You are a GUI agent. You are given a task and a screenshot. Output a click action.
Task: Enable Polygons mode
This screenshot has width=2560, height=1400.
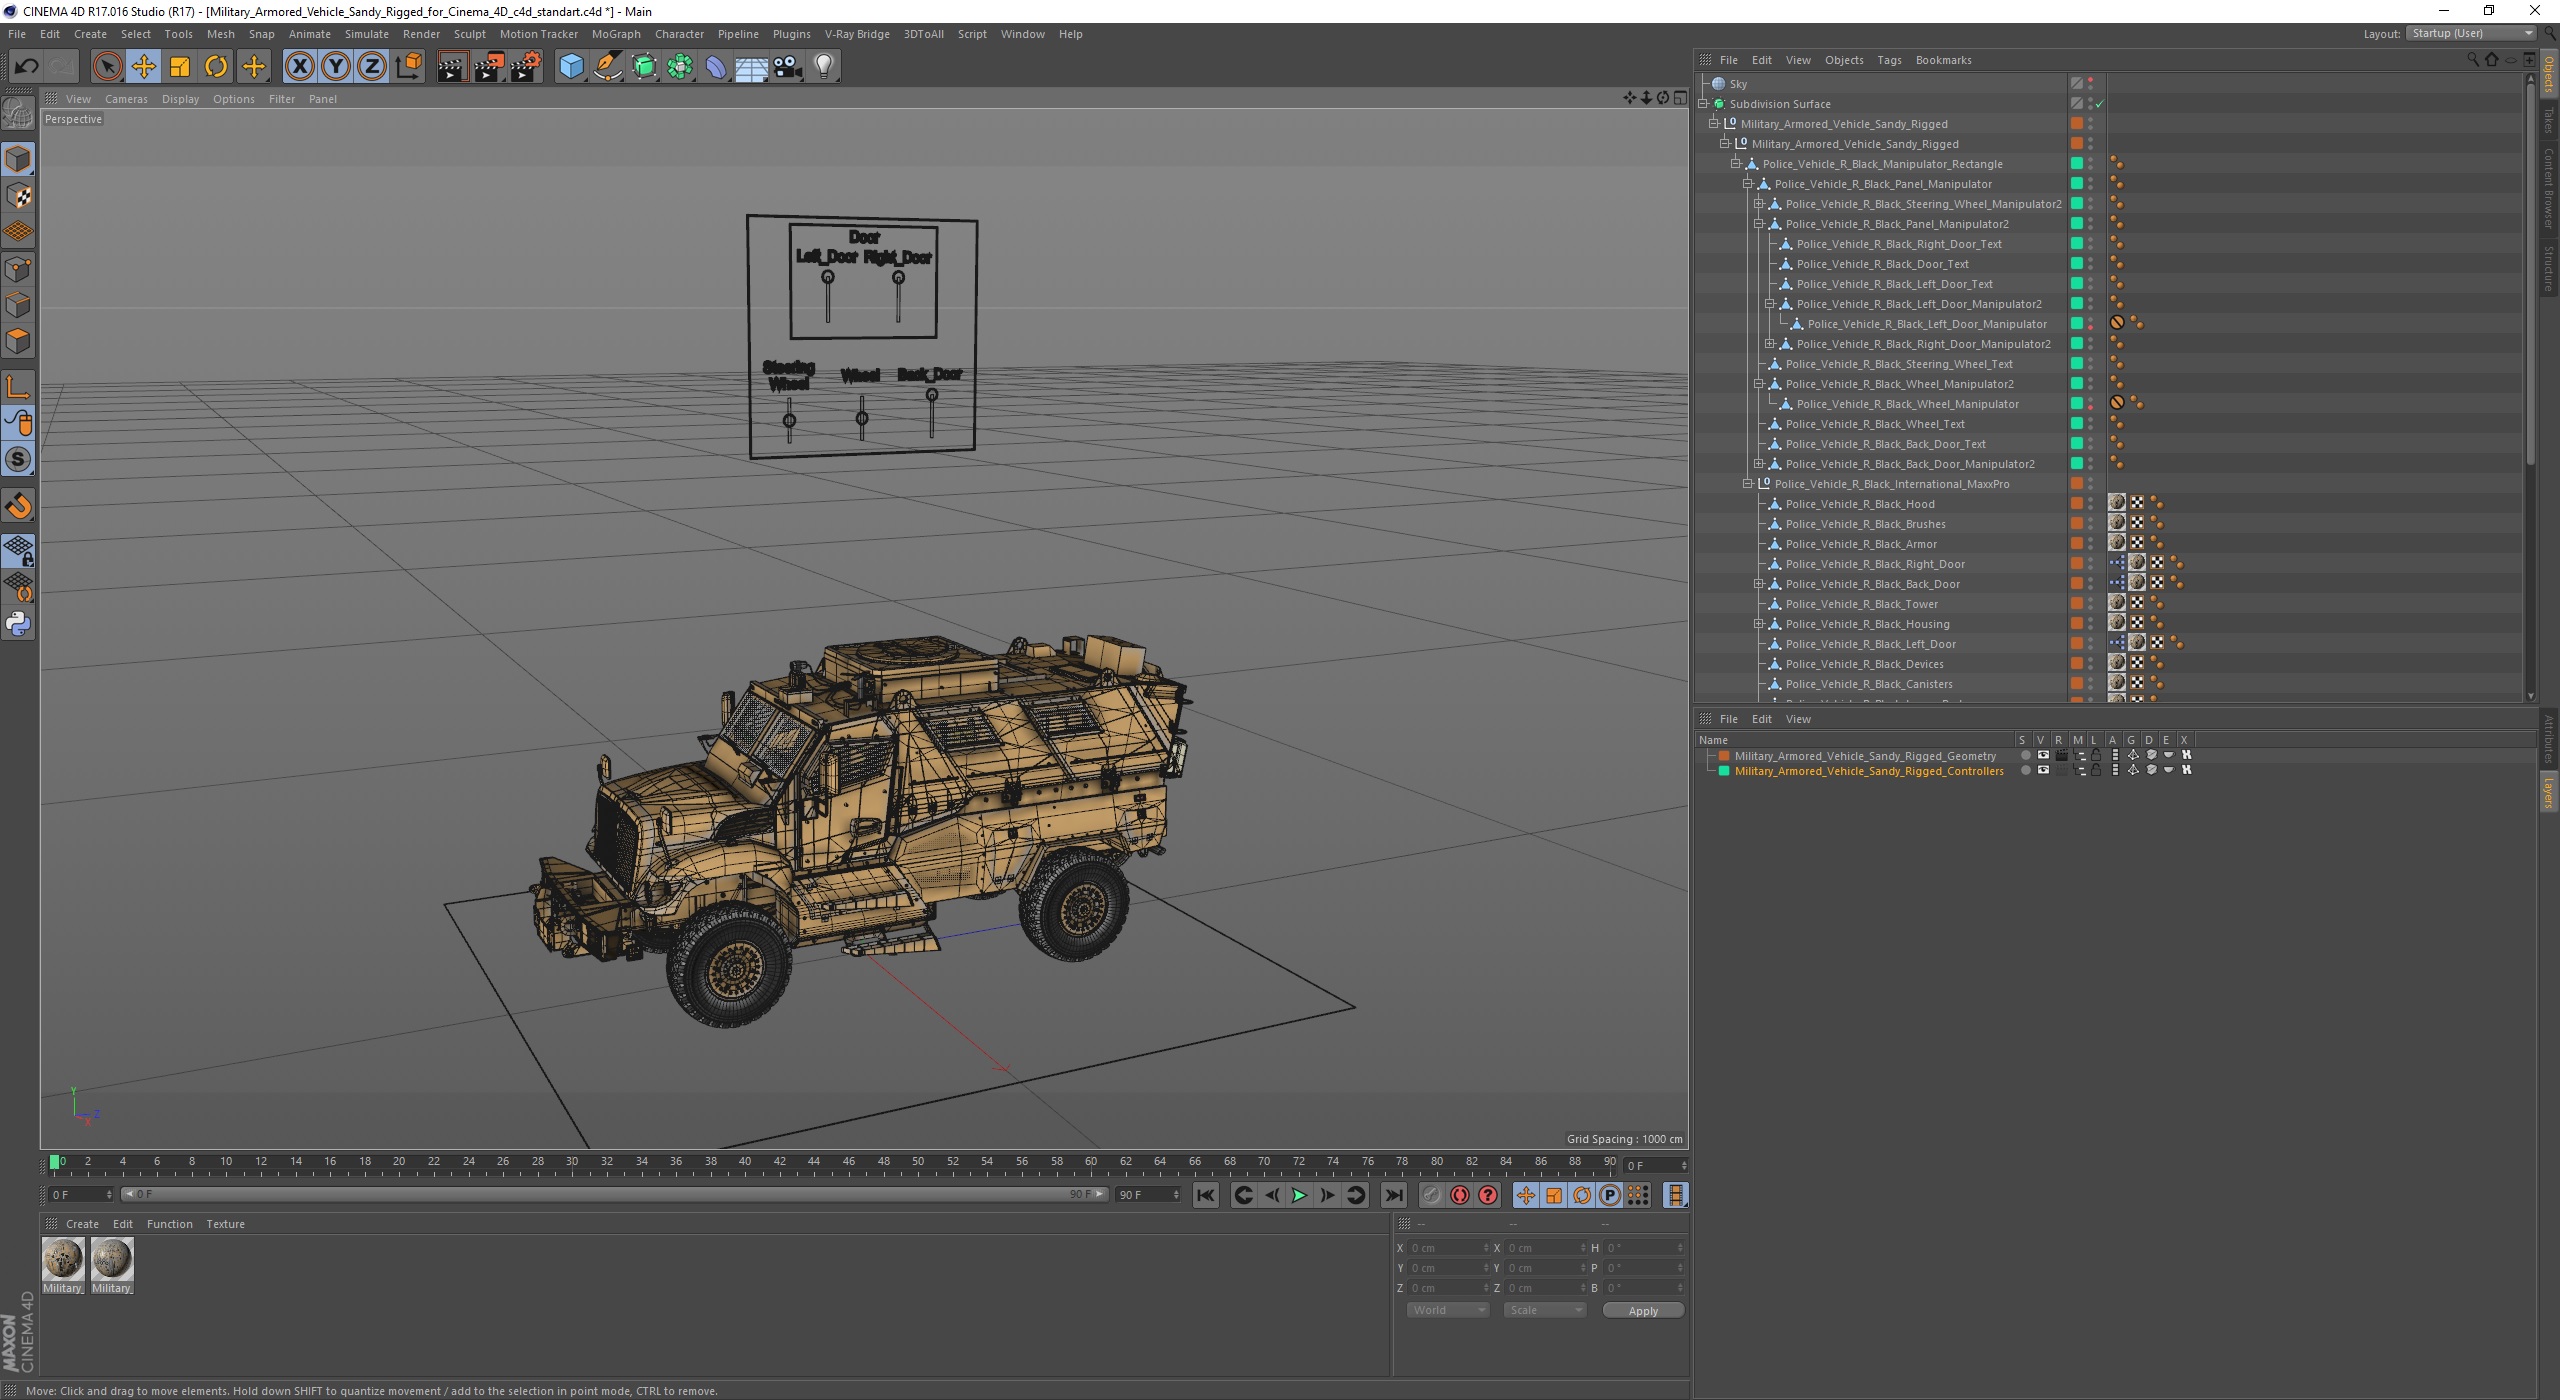(x=18, y=341)
